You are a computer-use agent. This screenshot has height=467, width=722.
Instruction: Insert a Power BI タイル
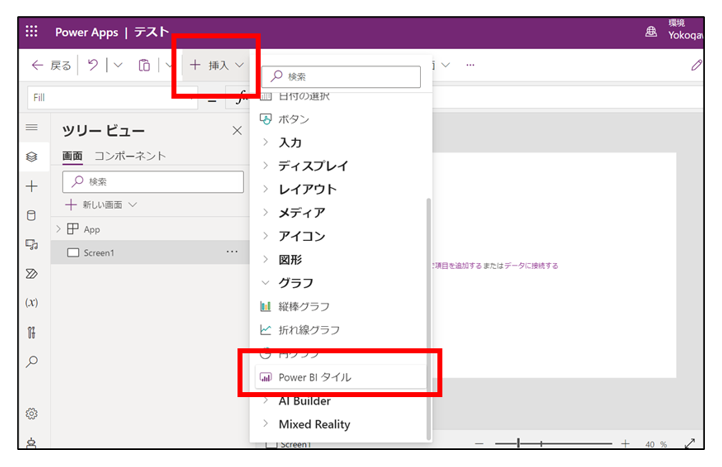341,377
